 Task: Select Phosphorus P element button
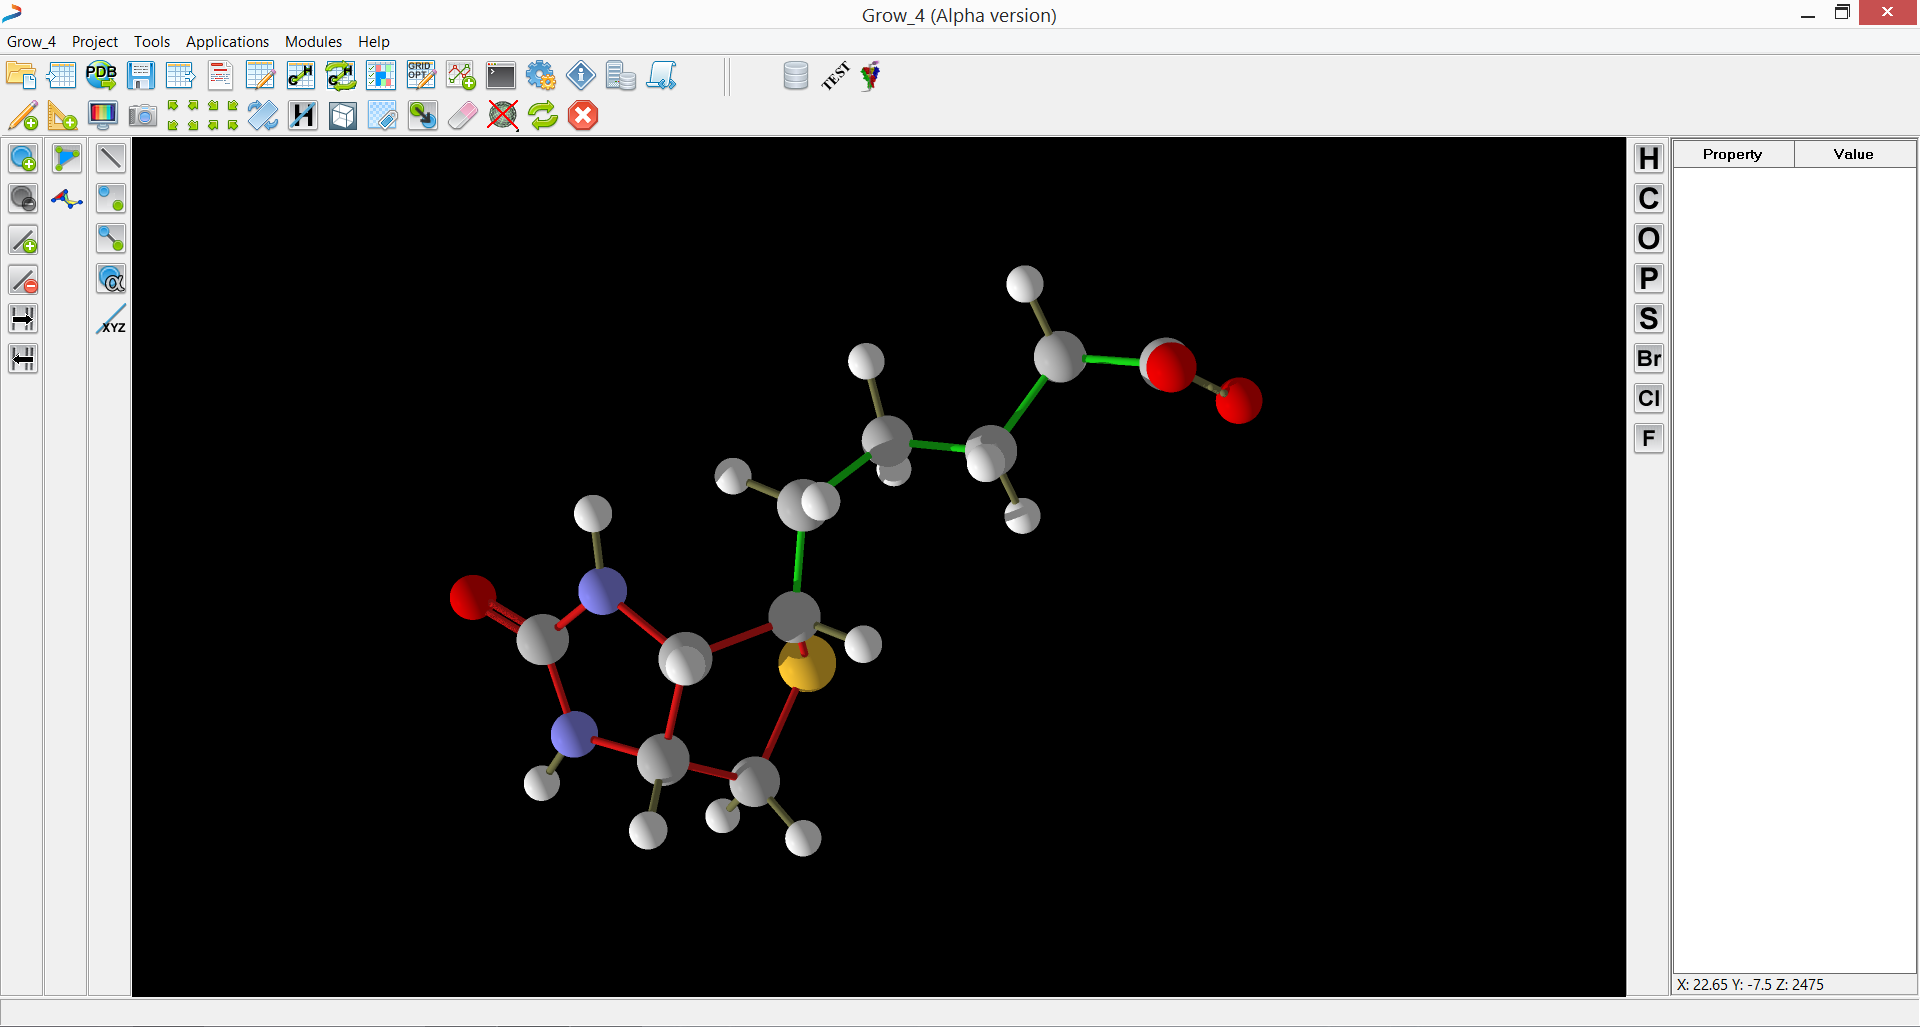[1649, 278]
